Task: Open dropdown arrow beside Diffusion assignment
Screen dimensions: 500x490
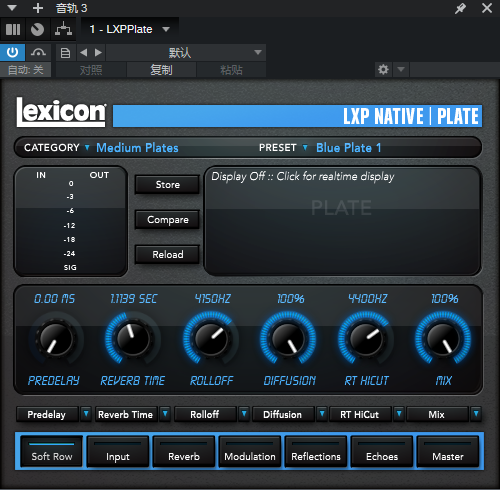Action: (322, 414)
